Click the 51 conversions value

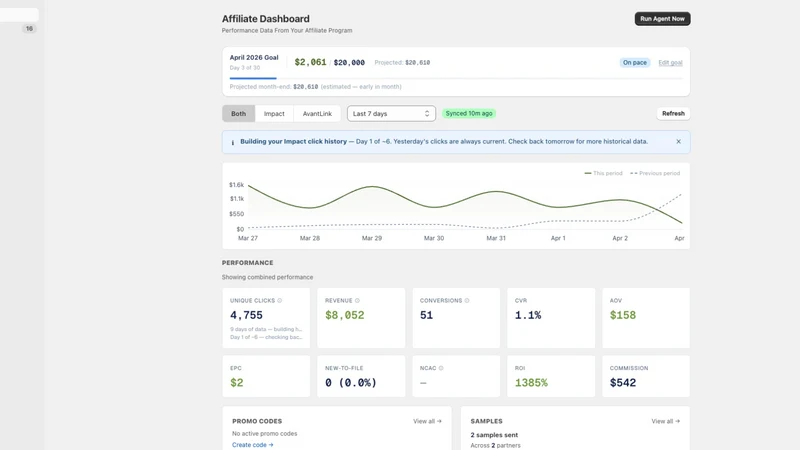pos(427,315)
